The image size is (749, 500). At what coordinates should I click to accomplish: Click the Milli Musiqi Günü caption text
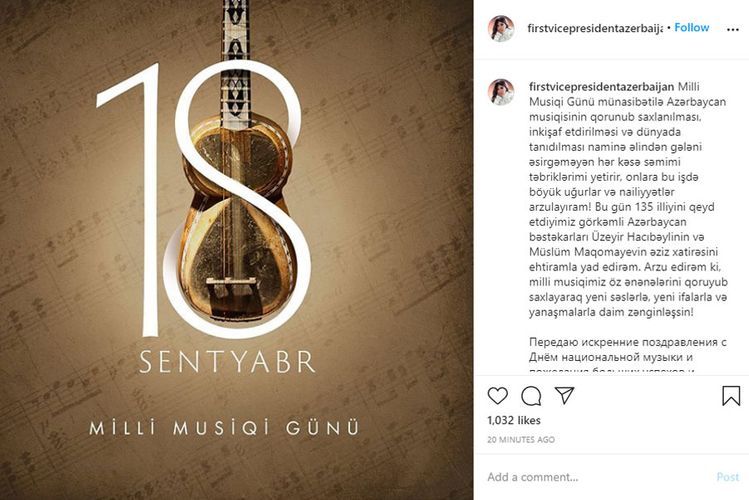pyautogui.click(x=224, y=427)
